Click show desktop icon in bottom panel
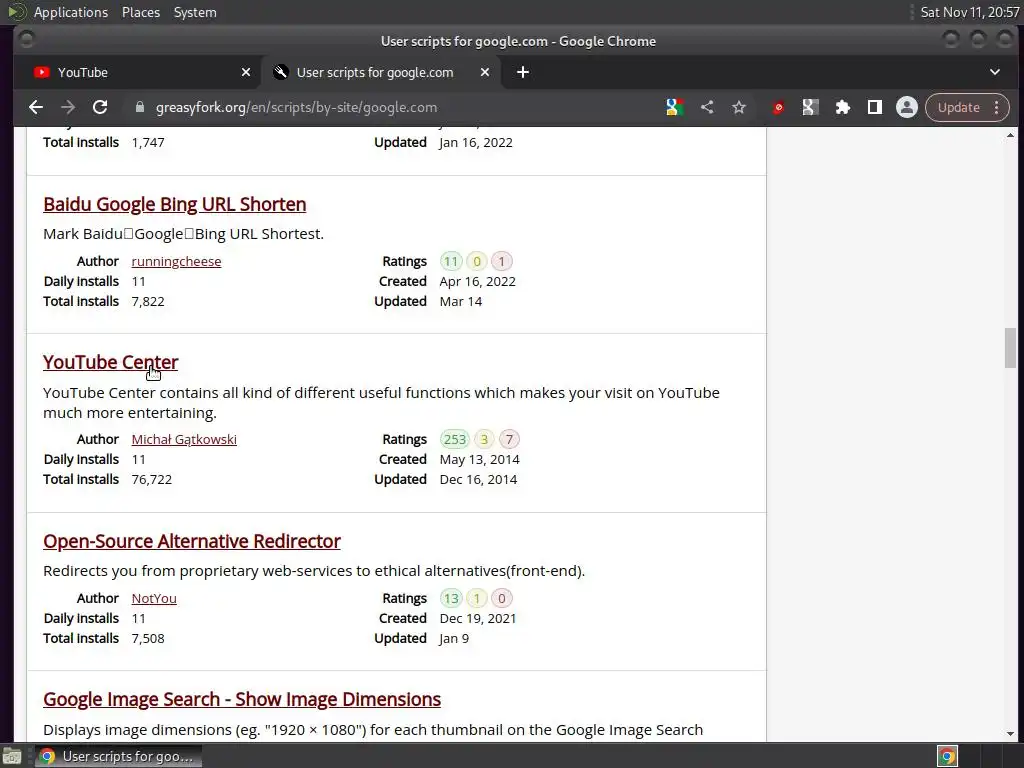Screen dimensions: 1024x768 12,756
